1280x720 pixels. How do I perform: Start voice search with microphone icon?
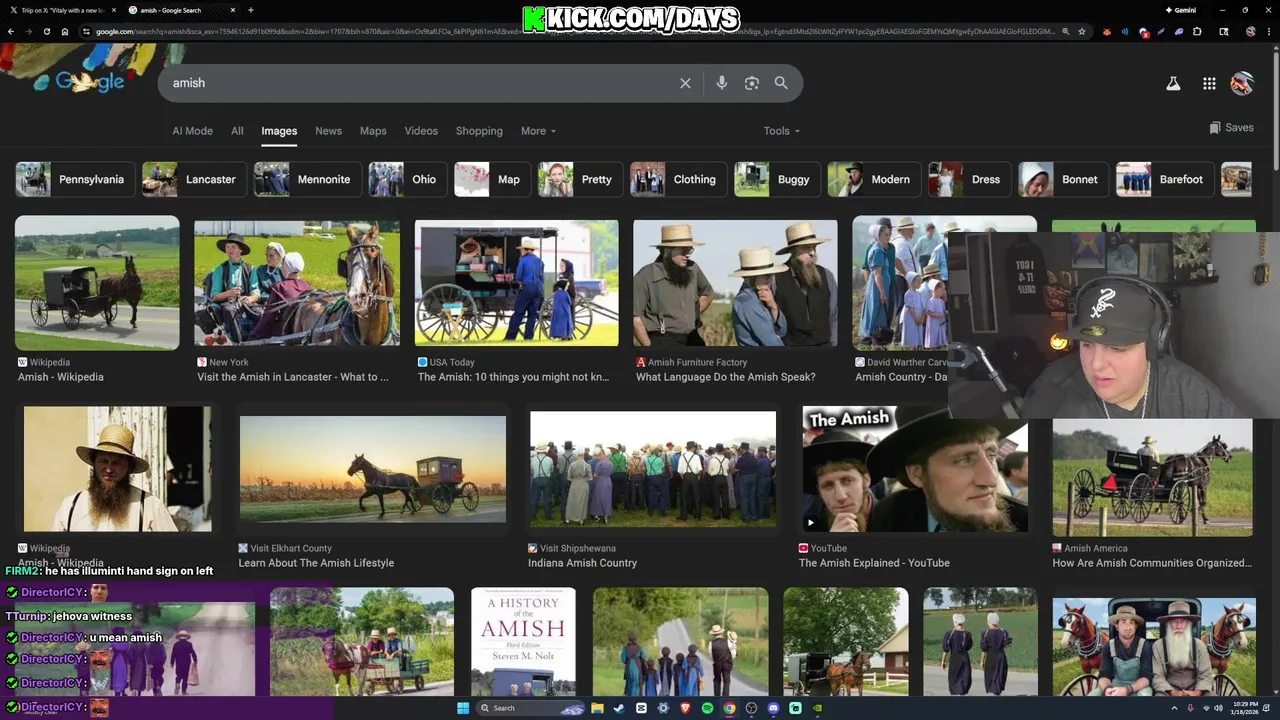click(x=721, y=83)
